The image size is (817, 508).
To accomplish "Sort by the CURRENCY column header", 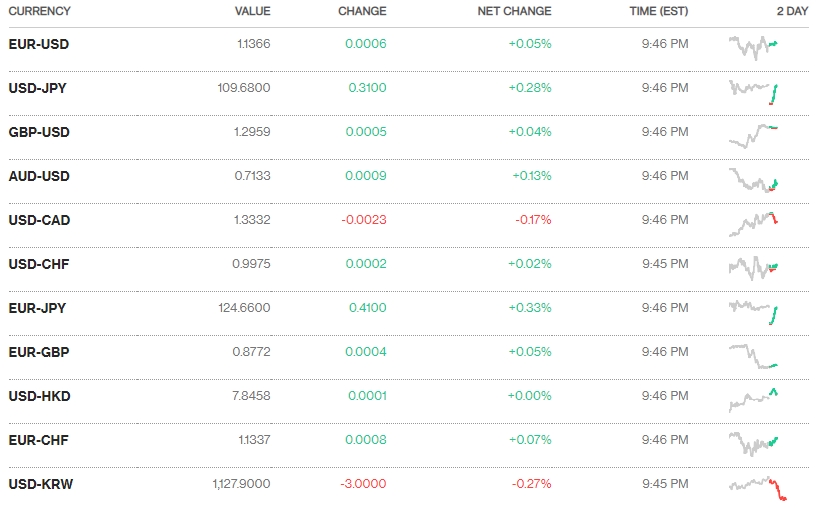I will pyautogui.click(x=39, y=11).
